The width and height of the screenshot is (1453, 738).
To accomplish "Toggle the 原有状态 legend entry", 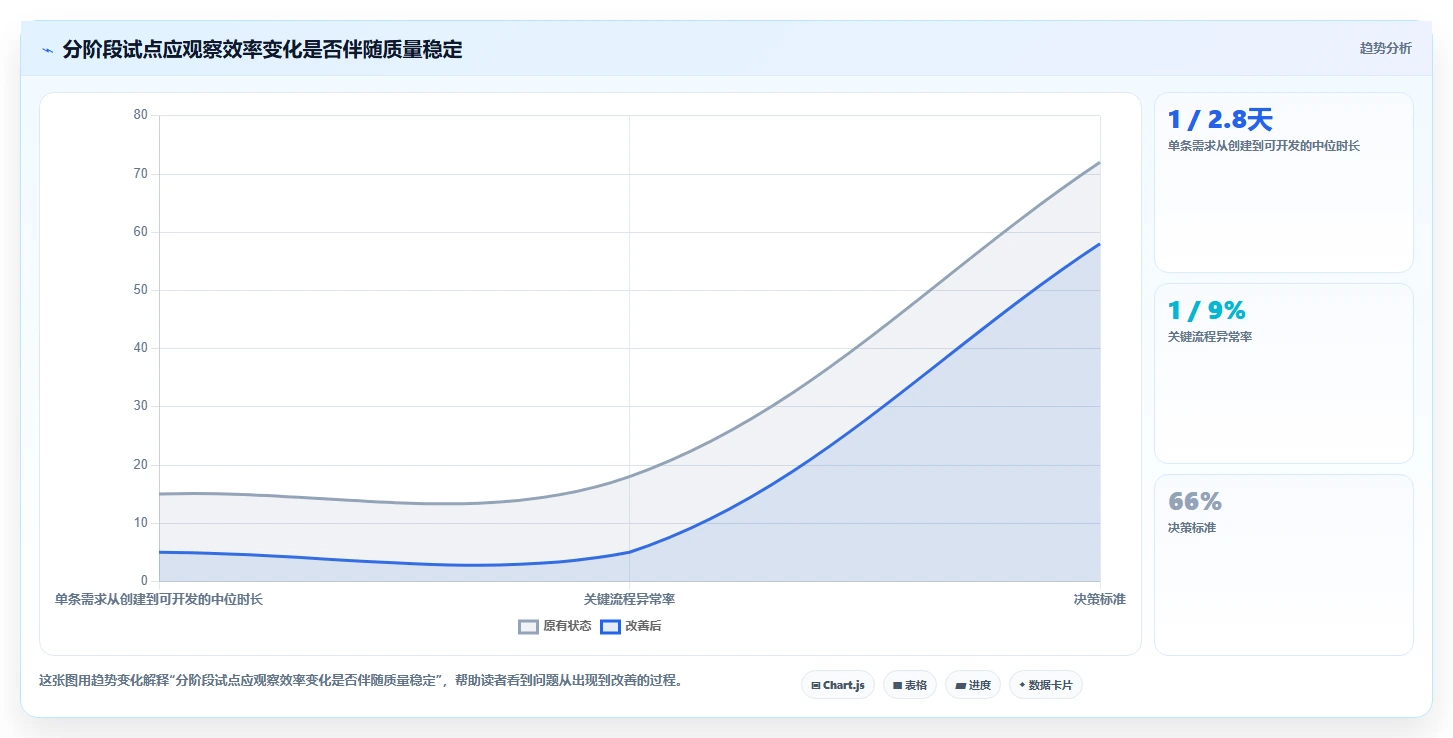I will click(x=555, y=627).
